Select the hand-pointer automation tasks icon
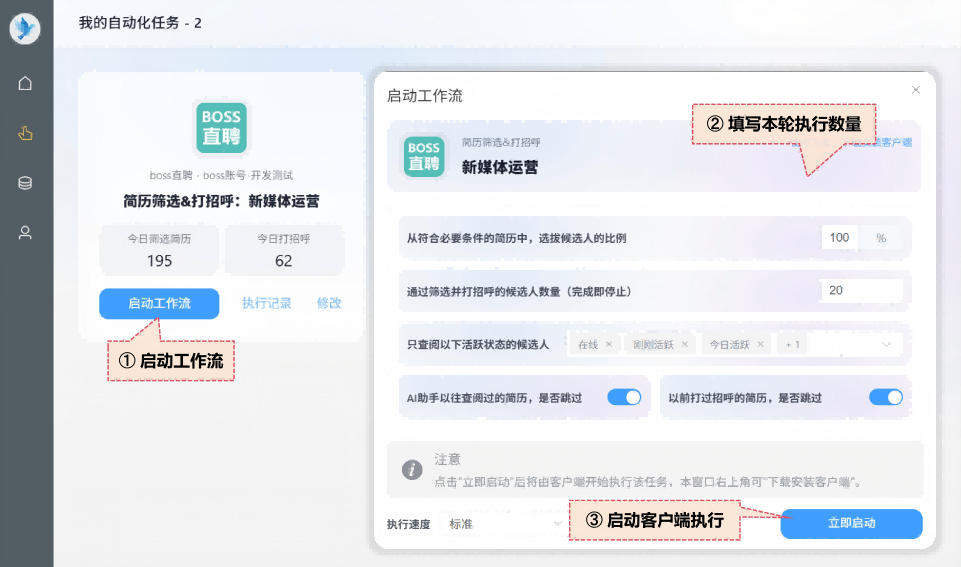The width and height of the screenshot is (961, 567). coord(26,133)
